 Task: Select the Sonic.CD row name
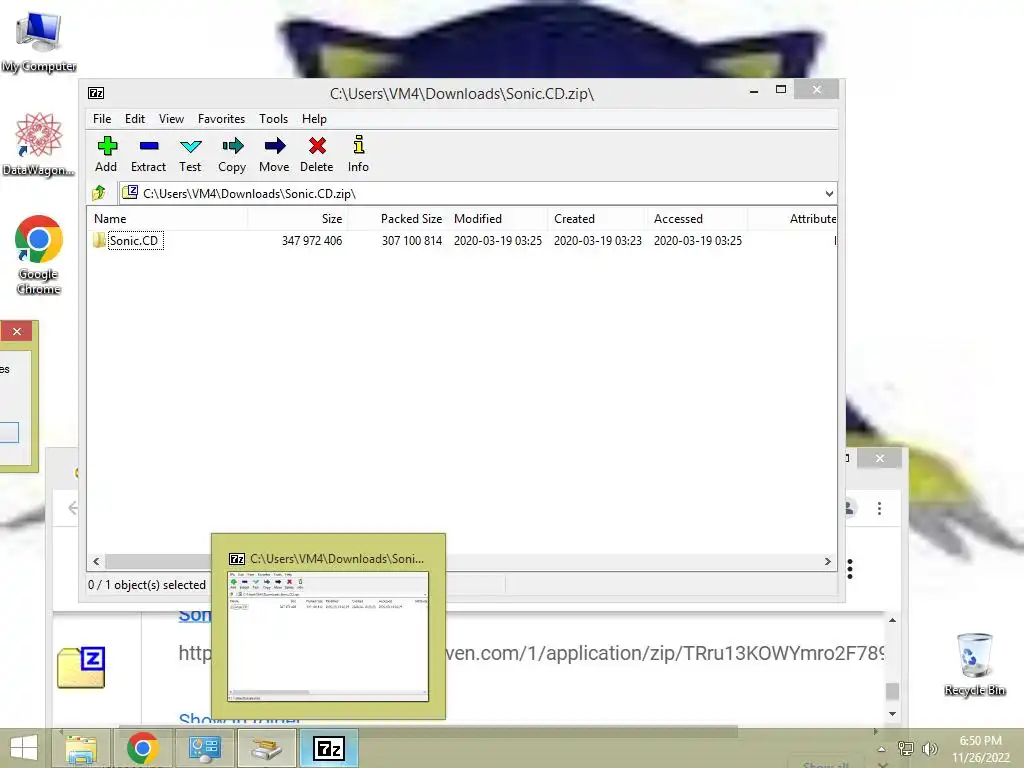(134, 240)
